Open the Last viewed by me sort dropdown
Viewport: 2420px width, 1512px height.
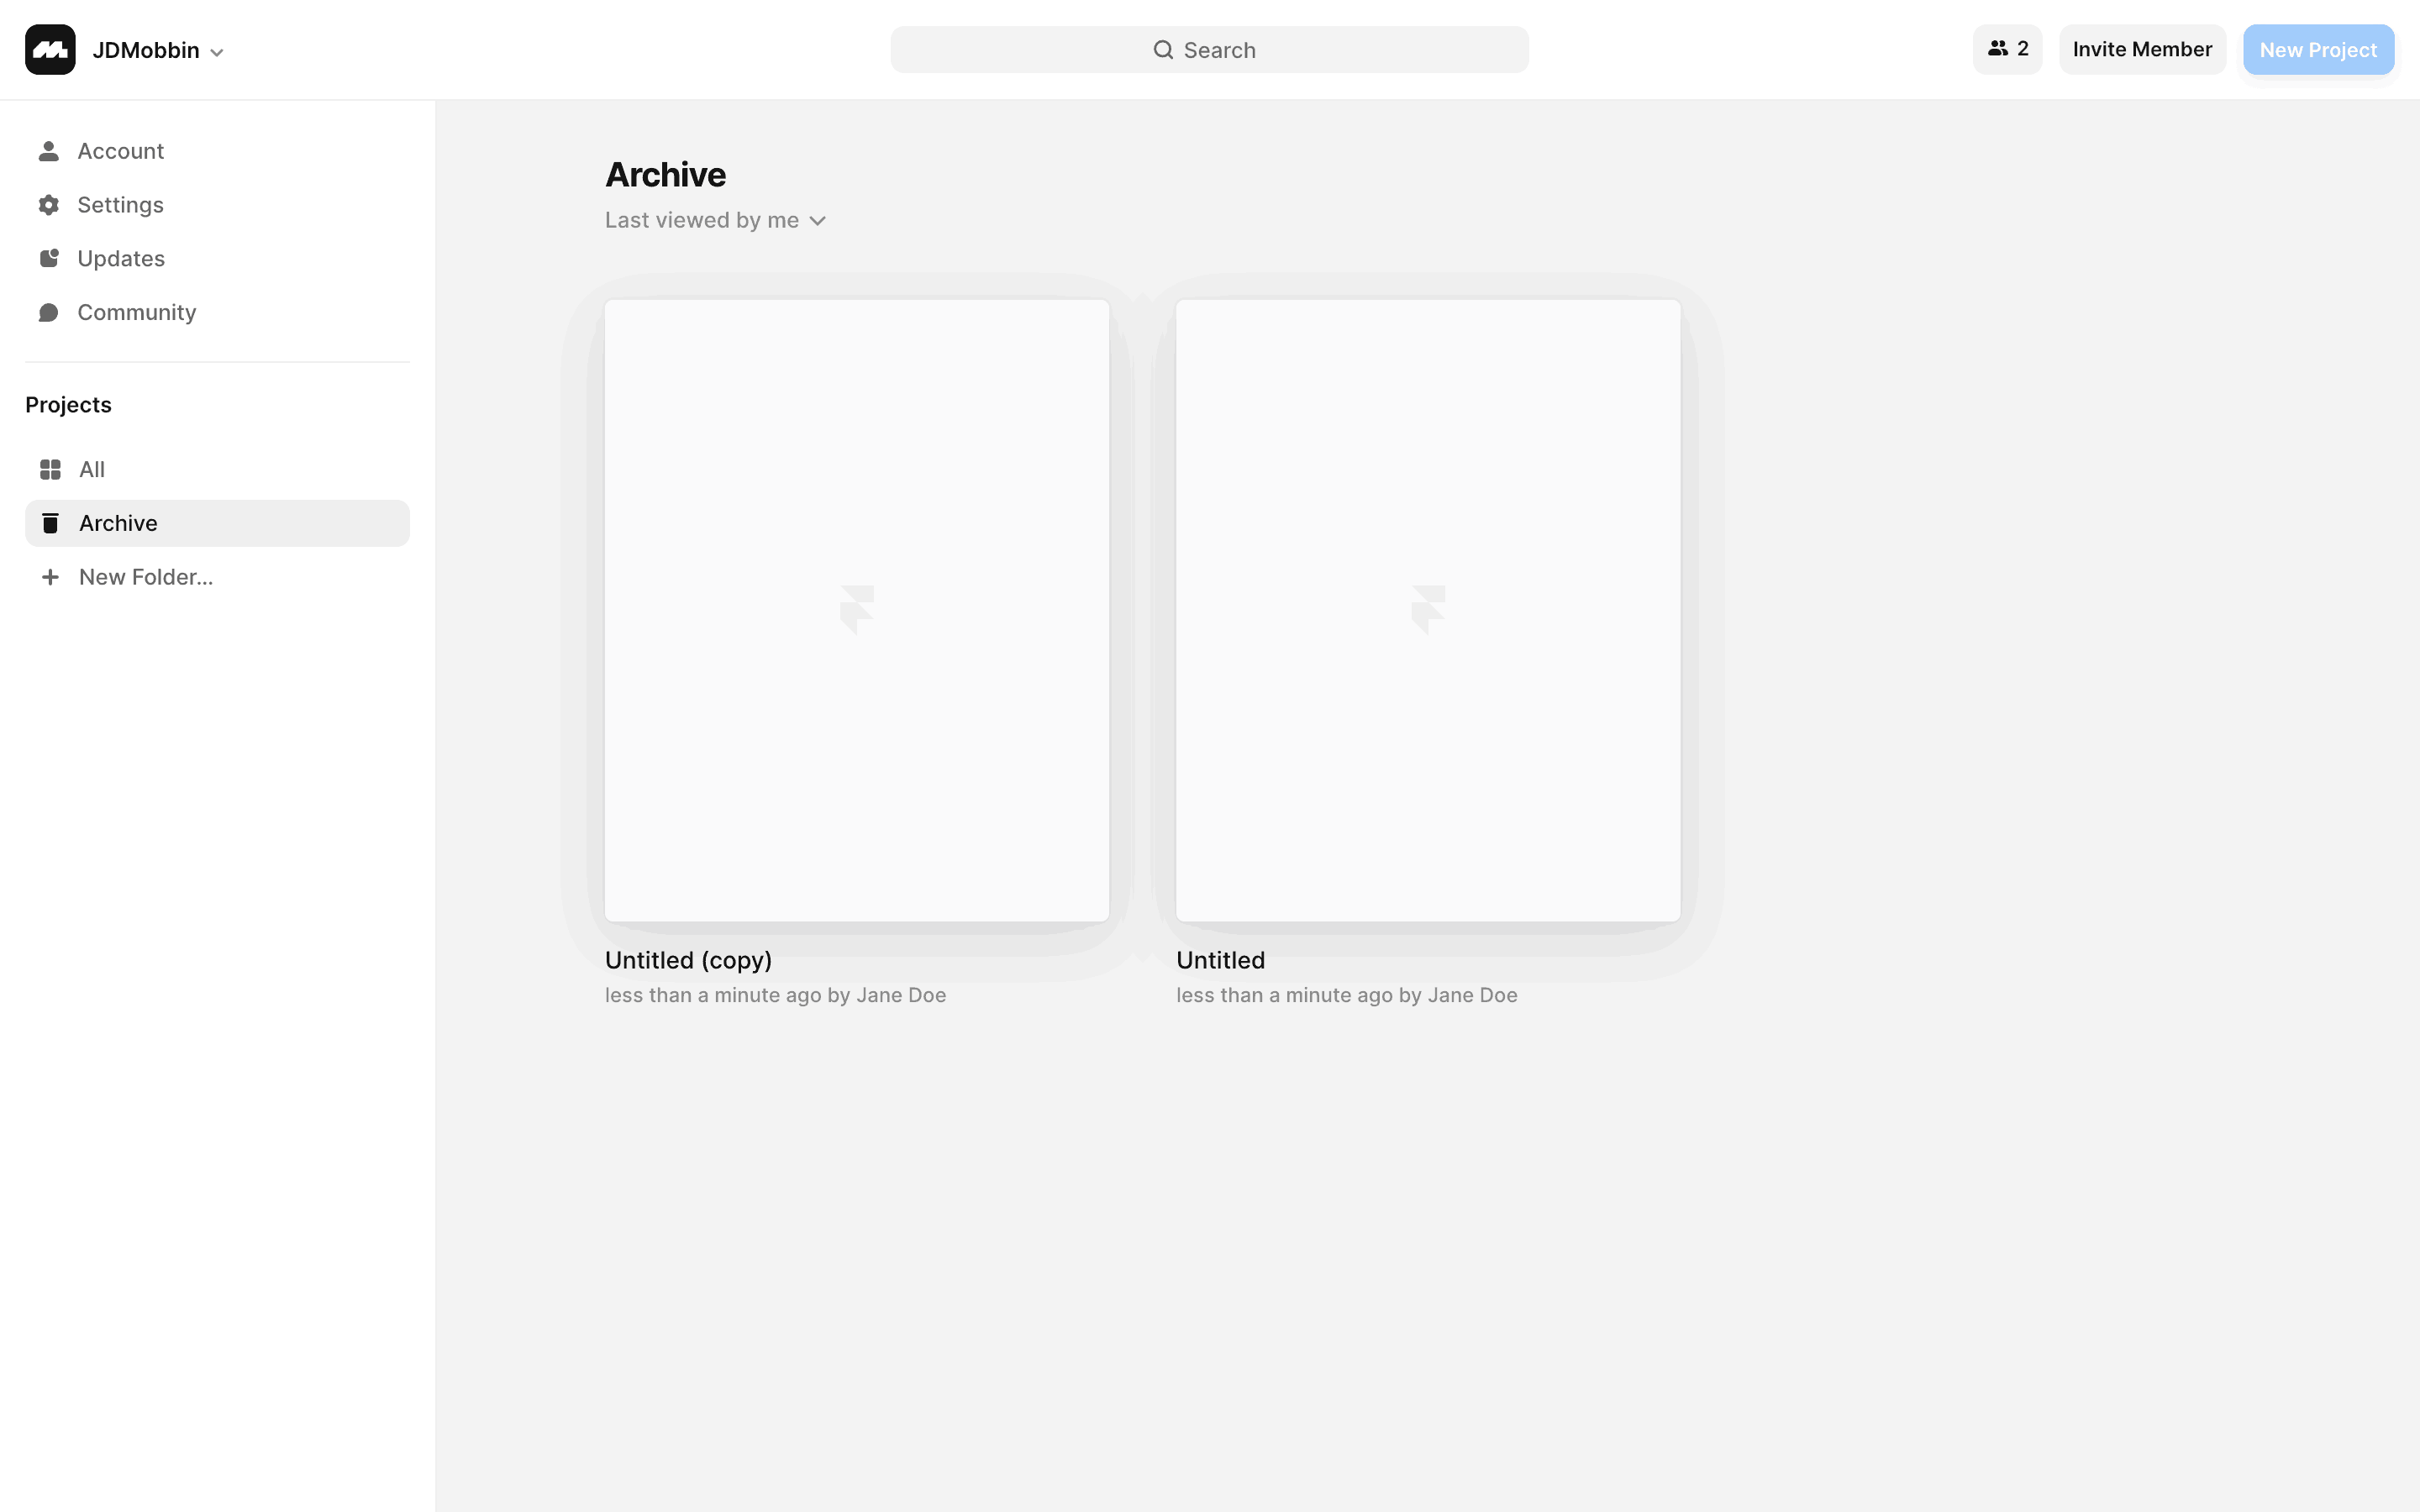716,220
